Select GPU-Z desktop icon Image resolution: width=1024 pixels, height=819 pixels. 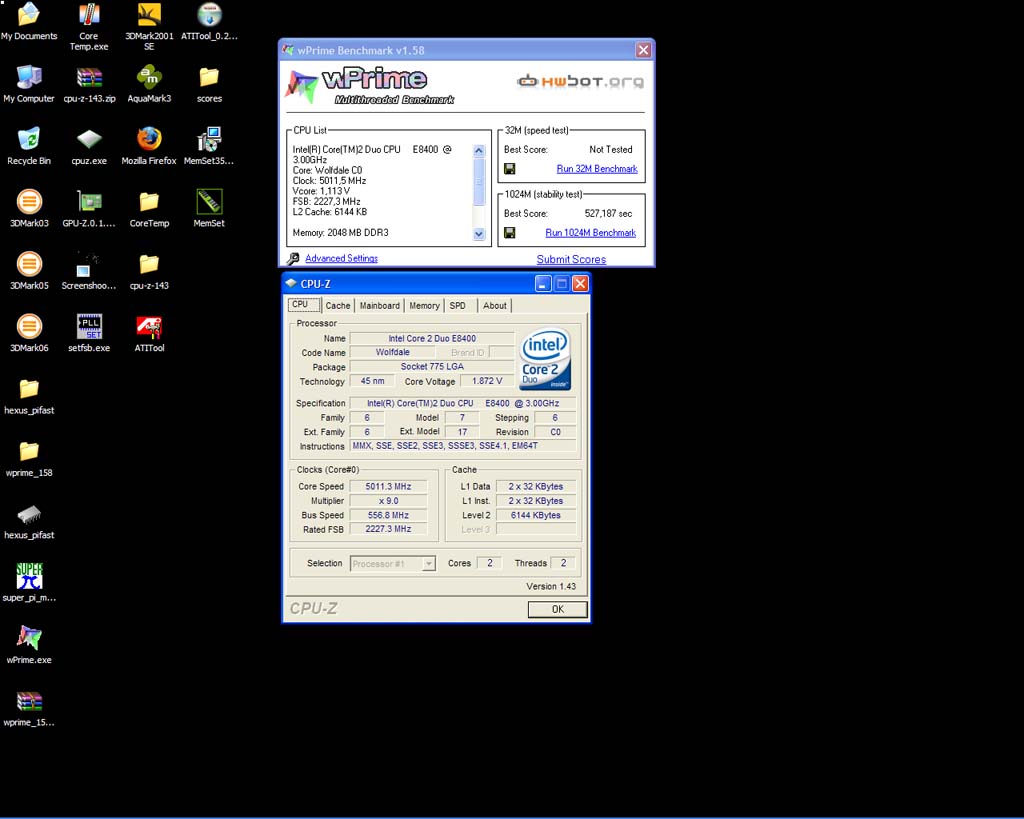pos(89,208)
